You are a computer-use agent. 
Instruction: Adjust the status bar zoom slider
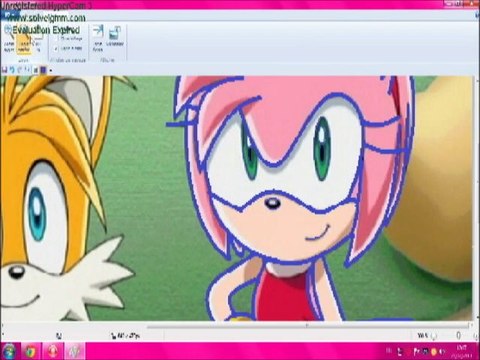pyautogui.click(x=459, y=336)
